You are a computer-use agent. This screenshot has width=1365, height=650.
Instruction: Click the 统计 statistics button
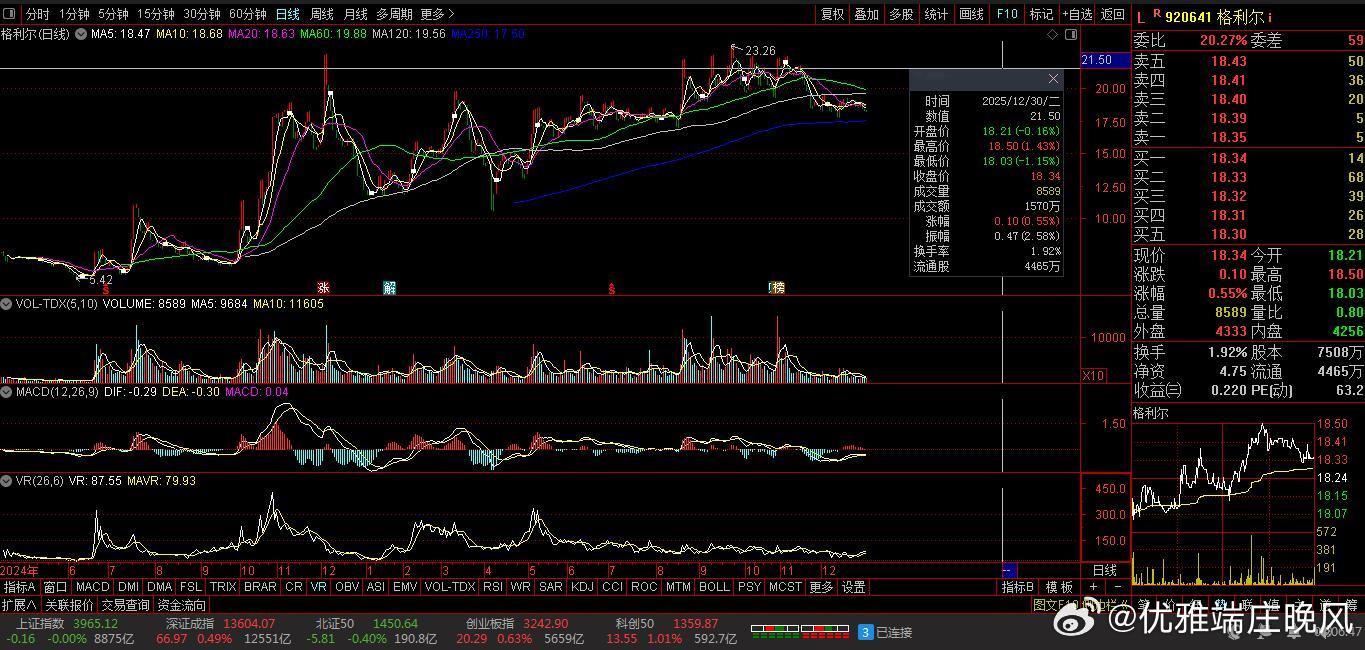point(937,14)
